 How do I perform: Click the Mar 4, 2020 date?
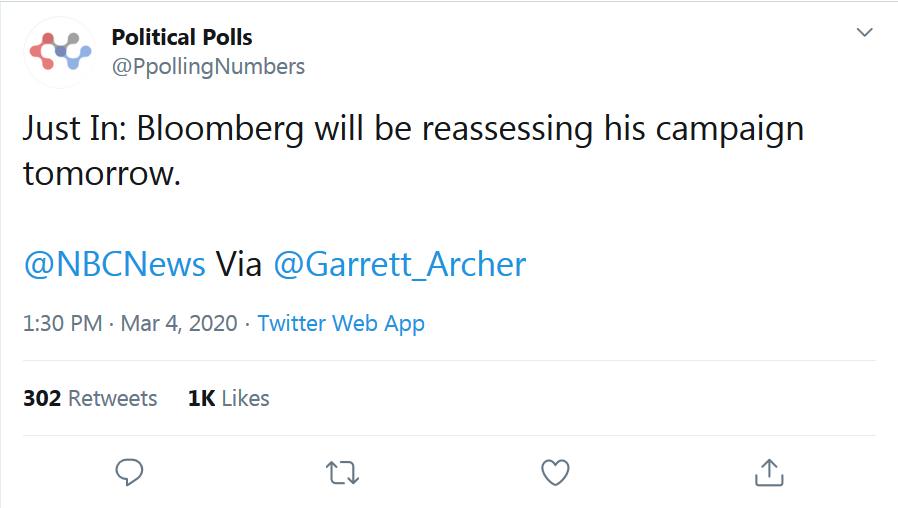pyautogui.click(x=179, y=324)
